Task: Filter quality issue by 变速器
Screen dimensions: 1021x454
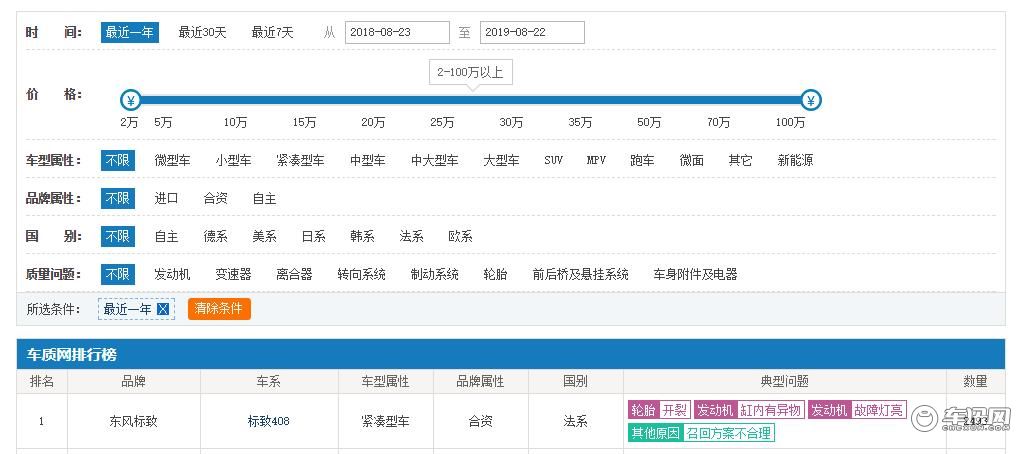Action: pyautogui.click(x=233, y=274)
